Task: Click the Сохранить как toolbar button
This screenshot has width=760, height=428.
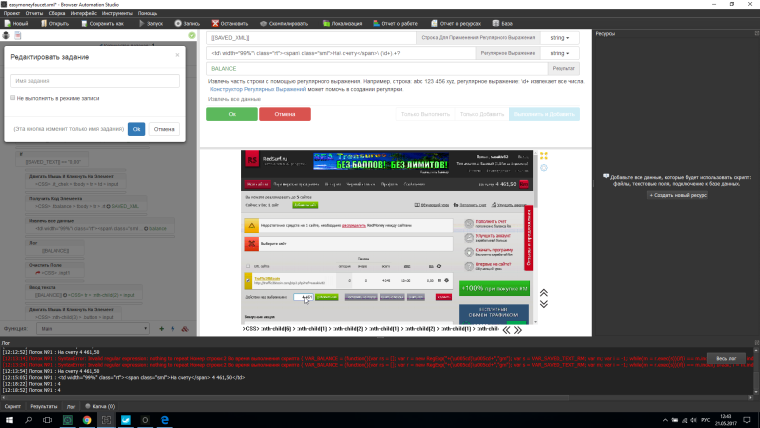Action: pyautogui.click(x=104, y=22)
